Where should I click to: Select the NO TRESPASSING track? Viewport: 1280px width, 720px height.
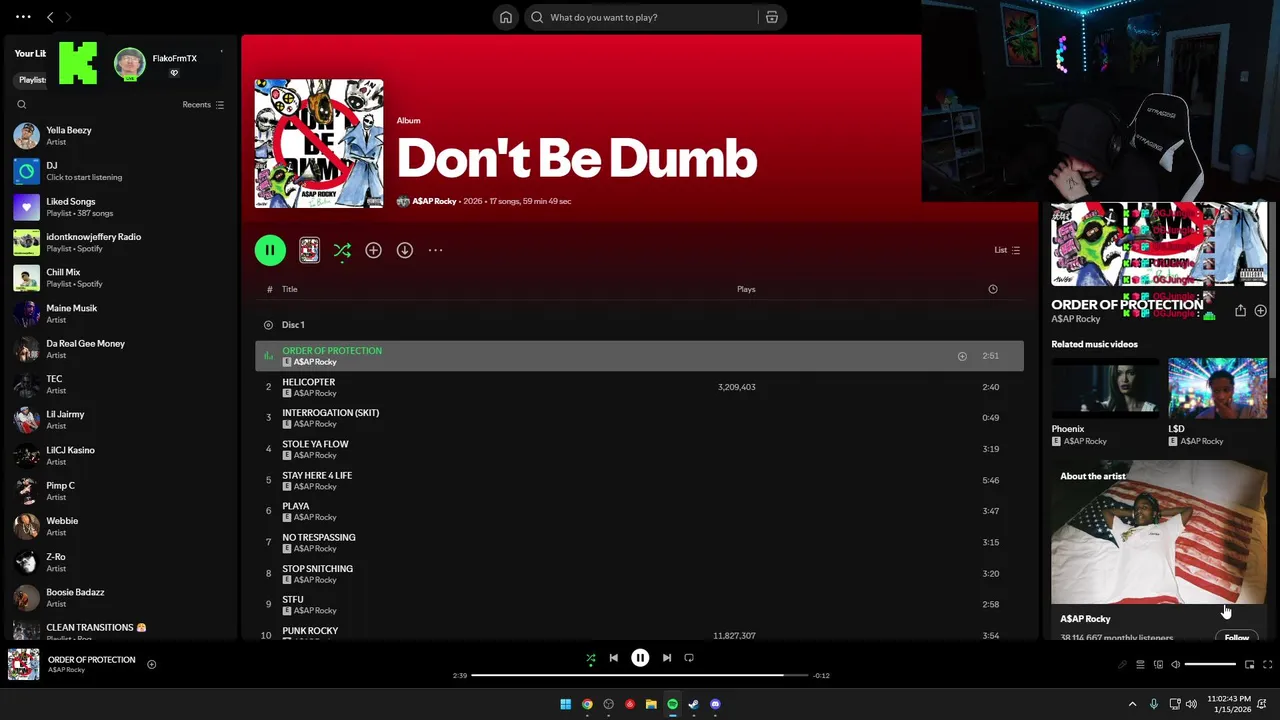pos(639,542)
